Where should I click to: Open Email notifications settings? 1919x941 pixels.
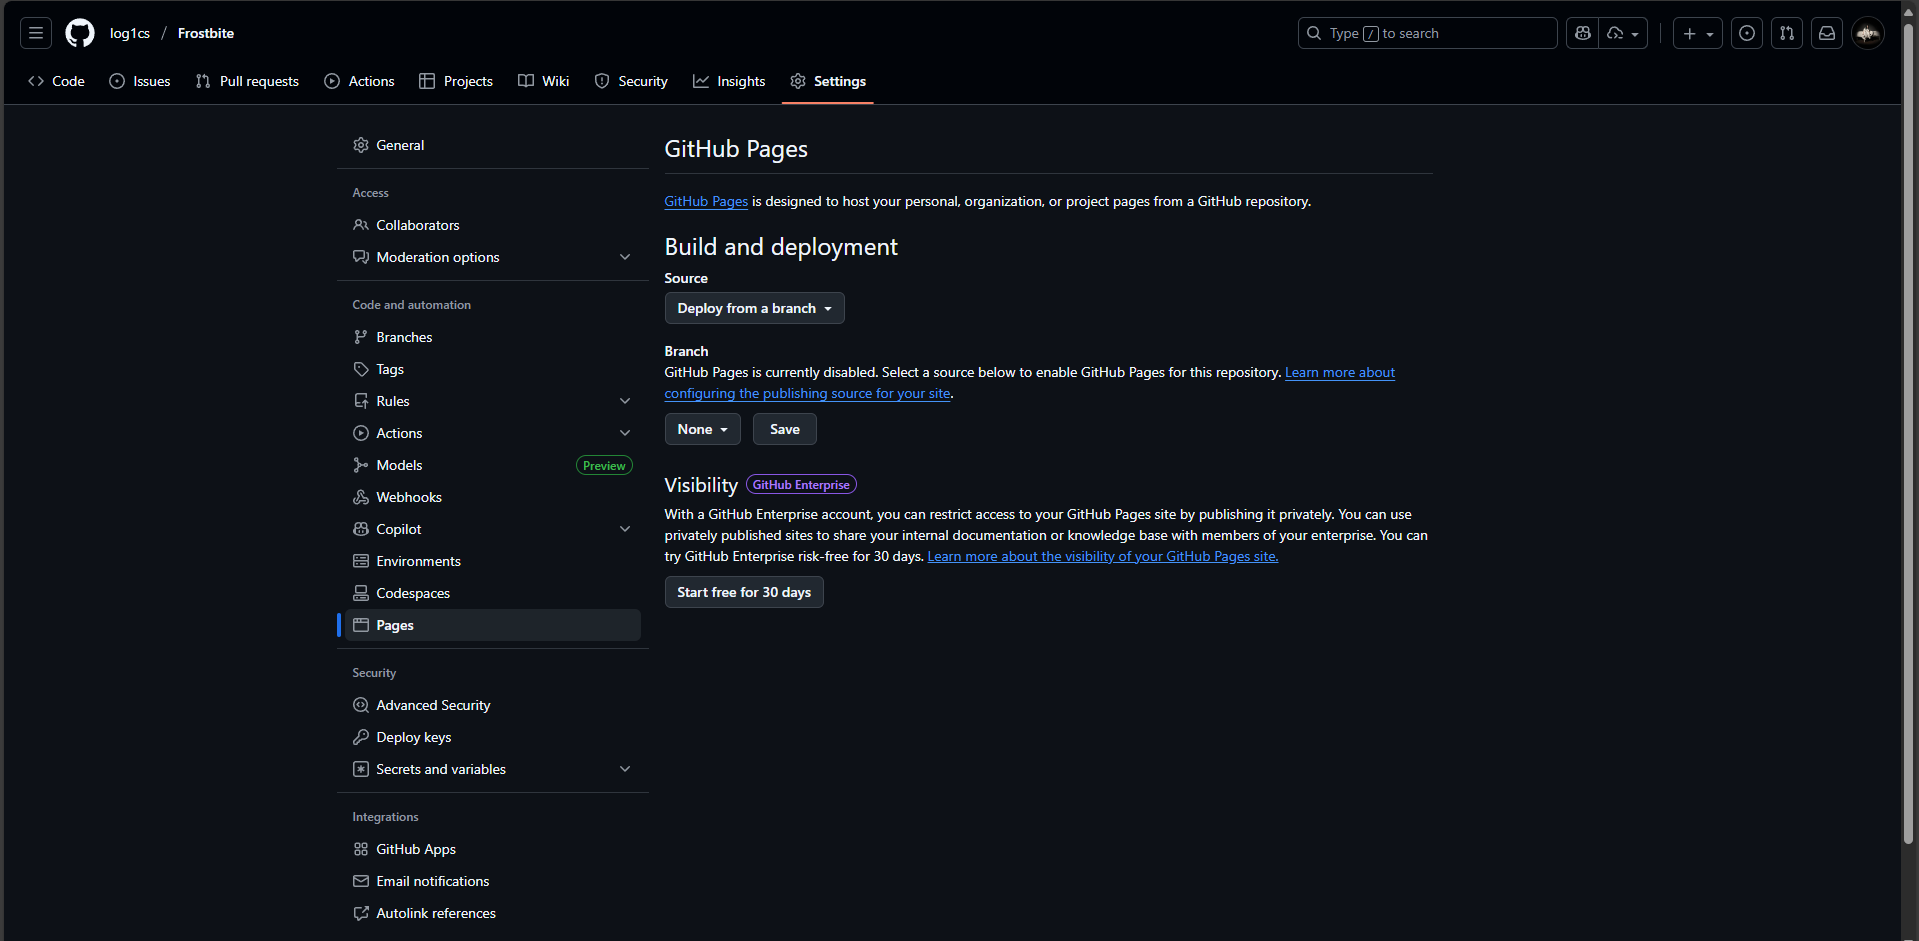493,881
